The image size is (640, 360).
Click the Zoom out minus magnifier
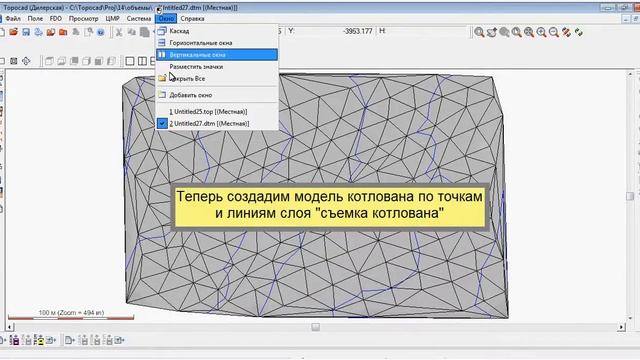coord(553,32)
